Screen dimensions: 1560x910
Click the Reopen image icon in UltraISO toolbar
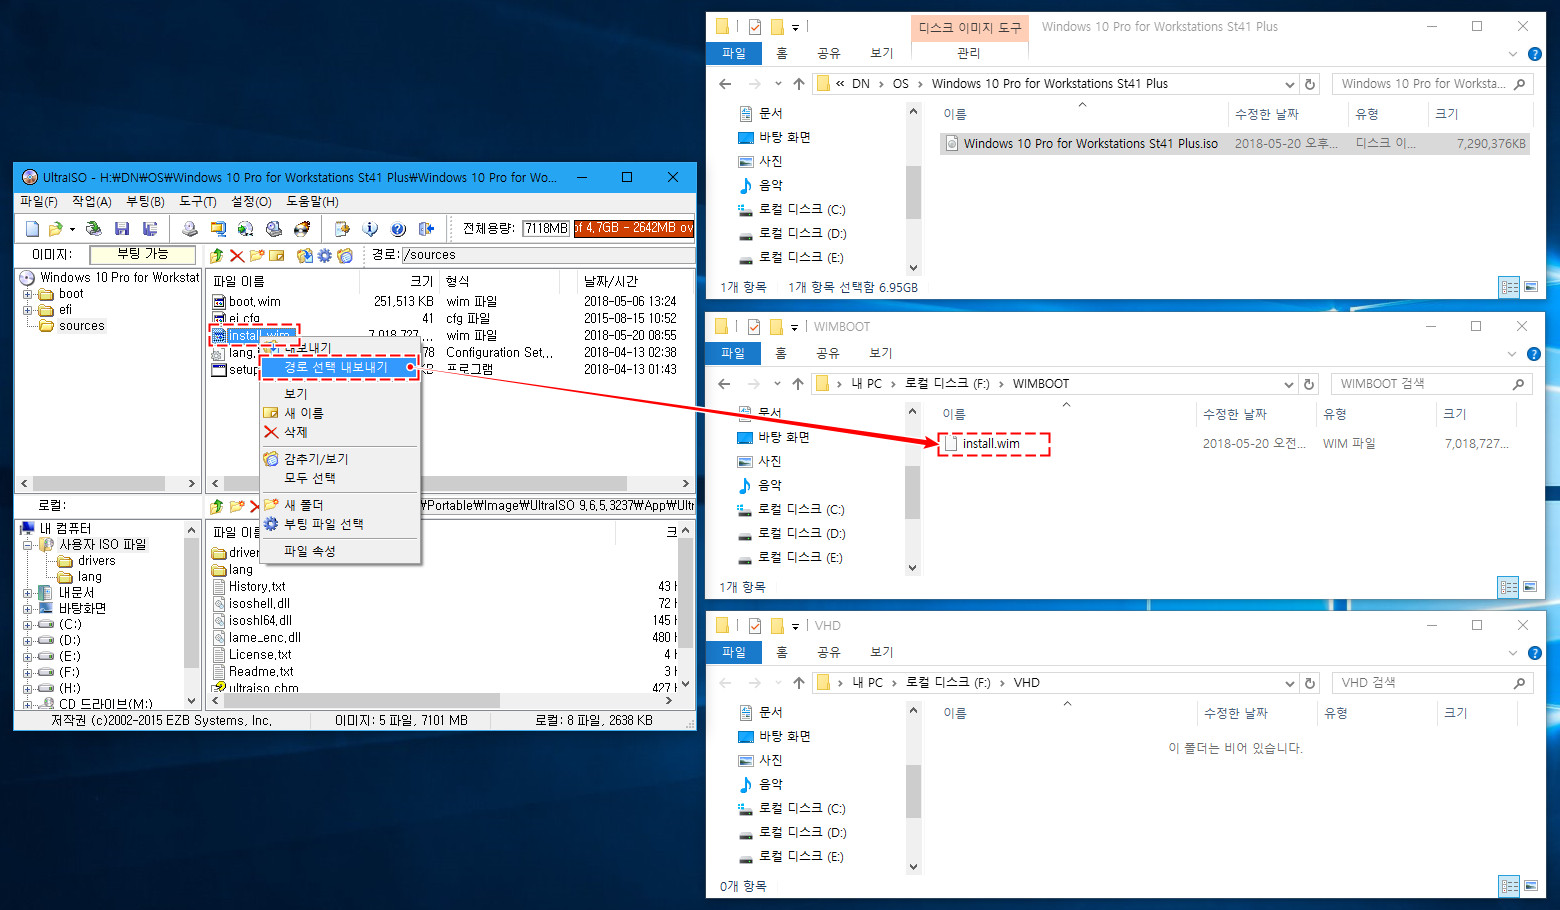click(93, 229)
